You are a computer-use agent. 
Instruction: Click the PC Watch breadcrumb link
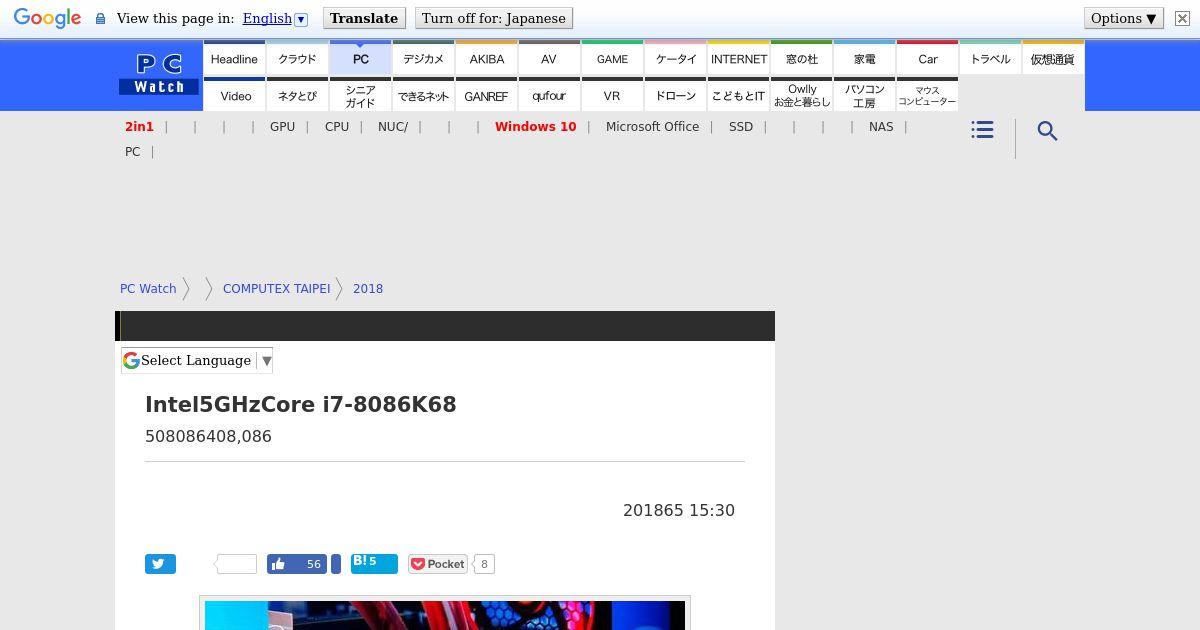(148, 288)
